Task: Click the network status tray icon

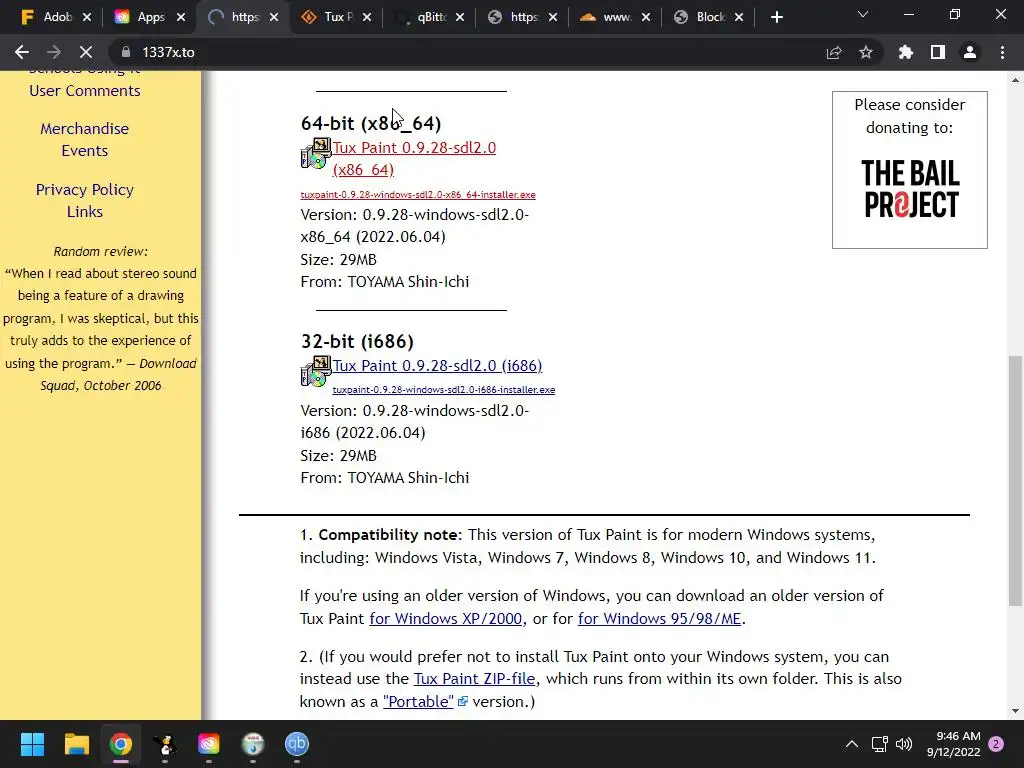Action: [x=880, y=744]
